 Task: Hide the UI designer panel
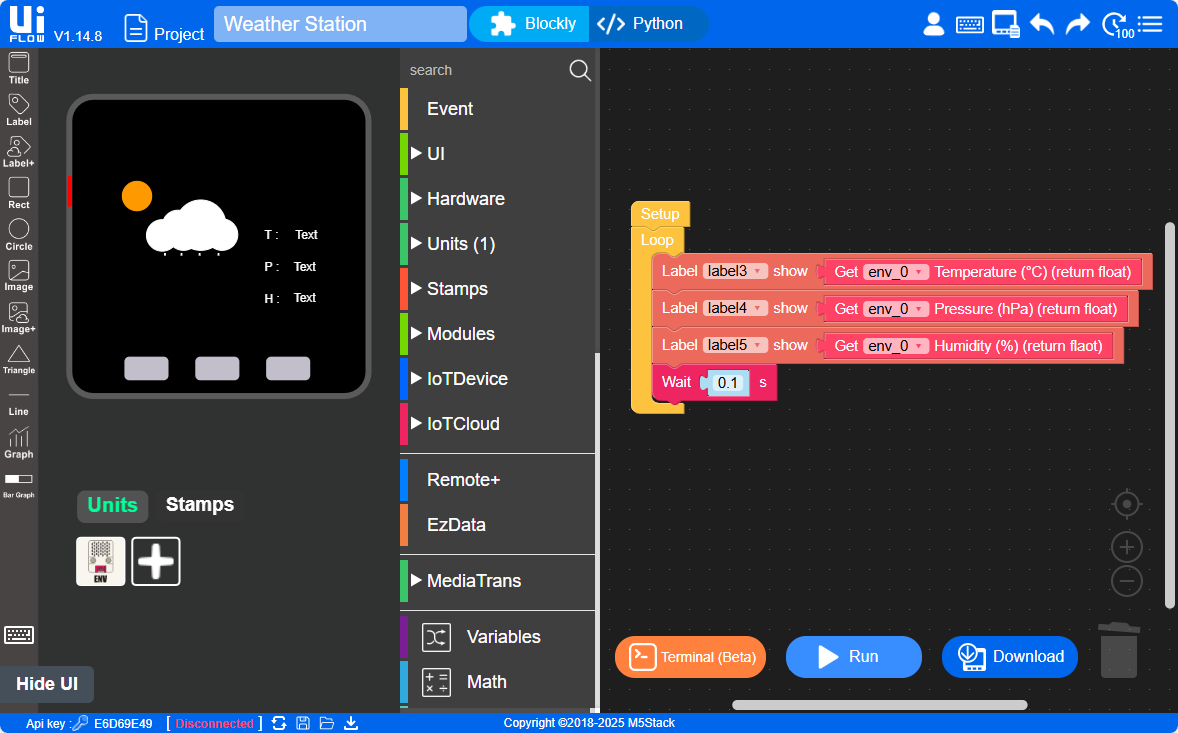(x=47, y=683)
